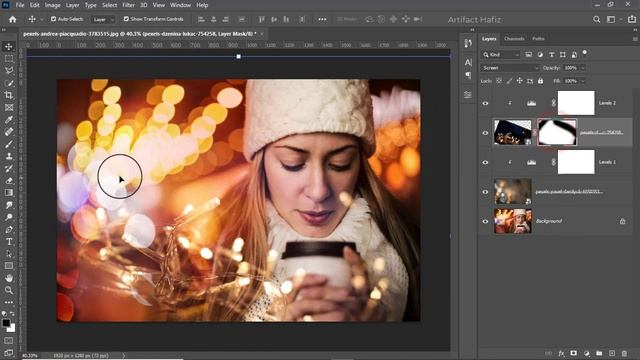Open the Fill slider dropdown arrow

[x=583, y=81]
